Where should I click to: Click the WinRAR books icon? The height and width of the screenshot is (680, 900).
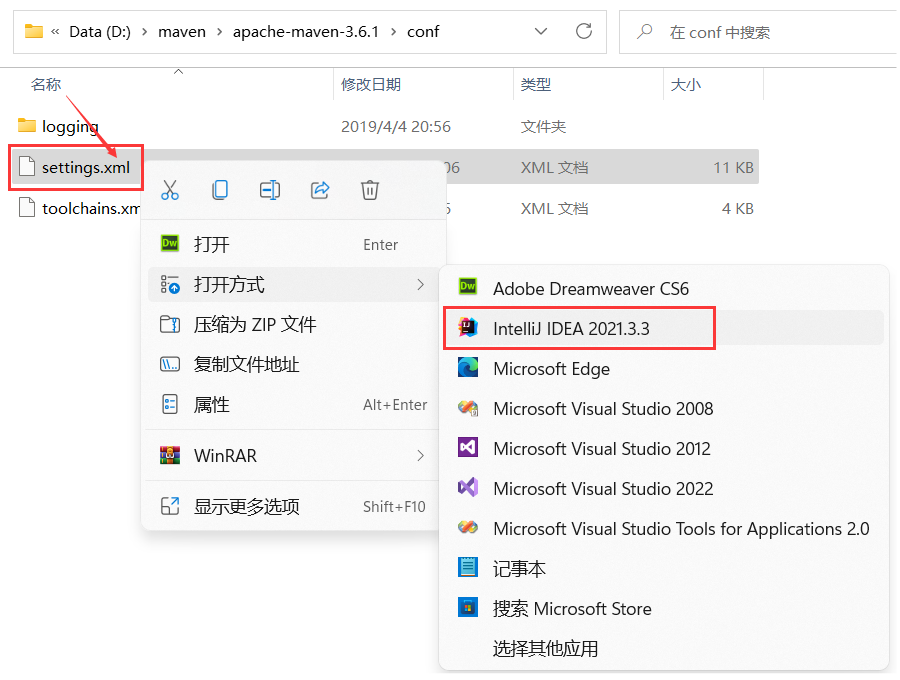pyautogui.click(x=170, y=456)
